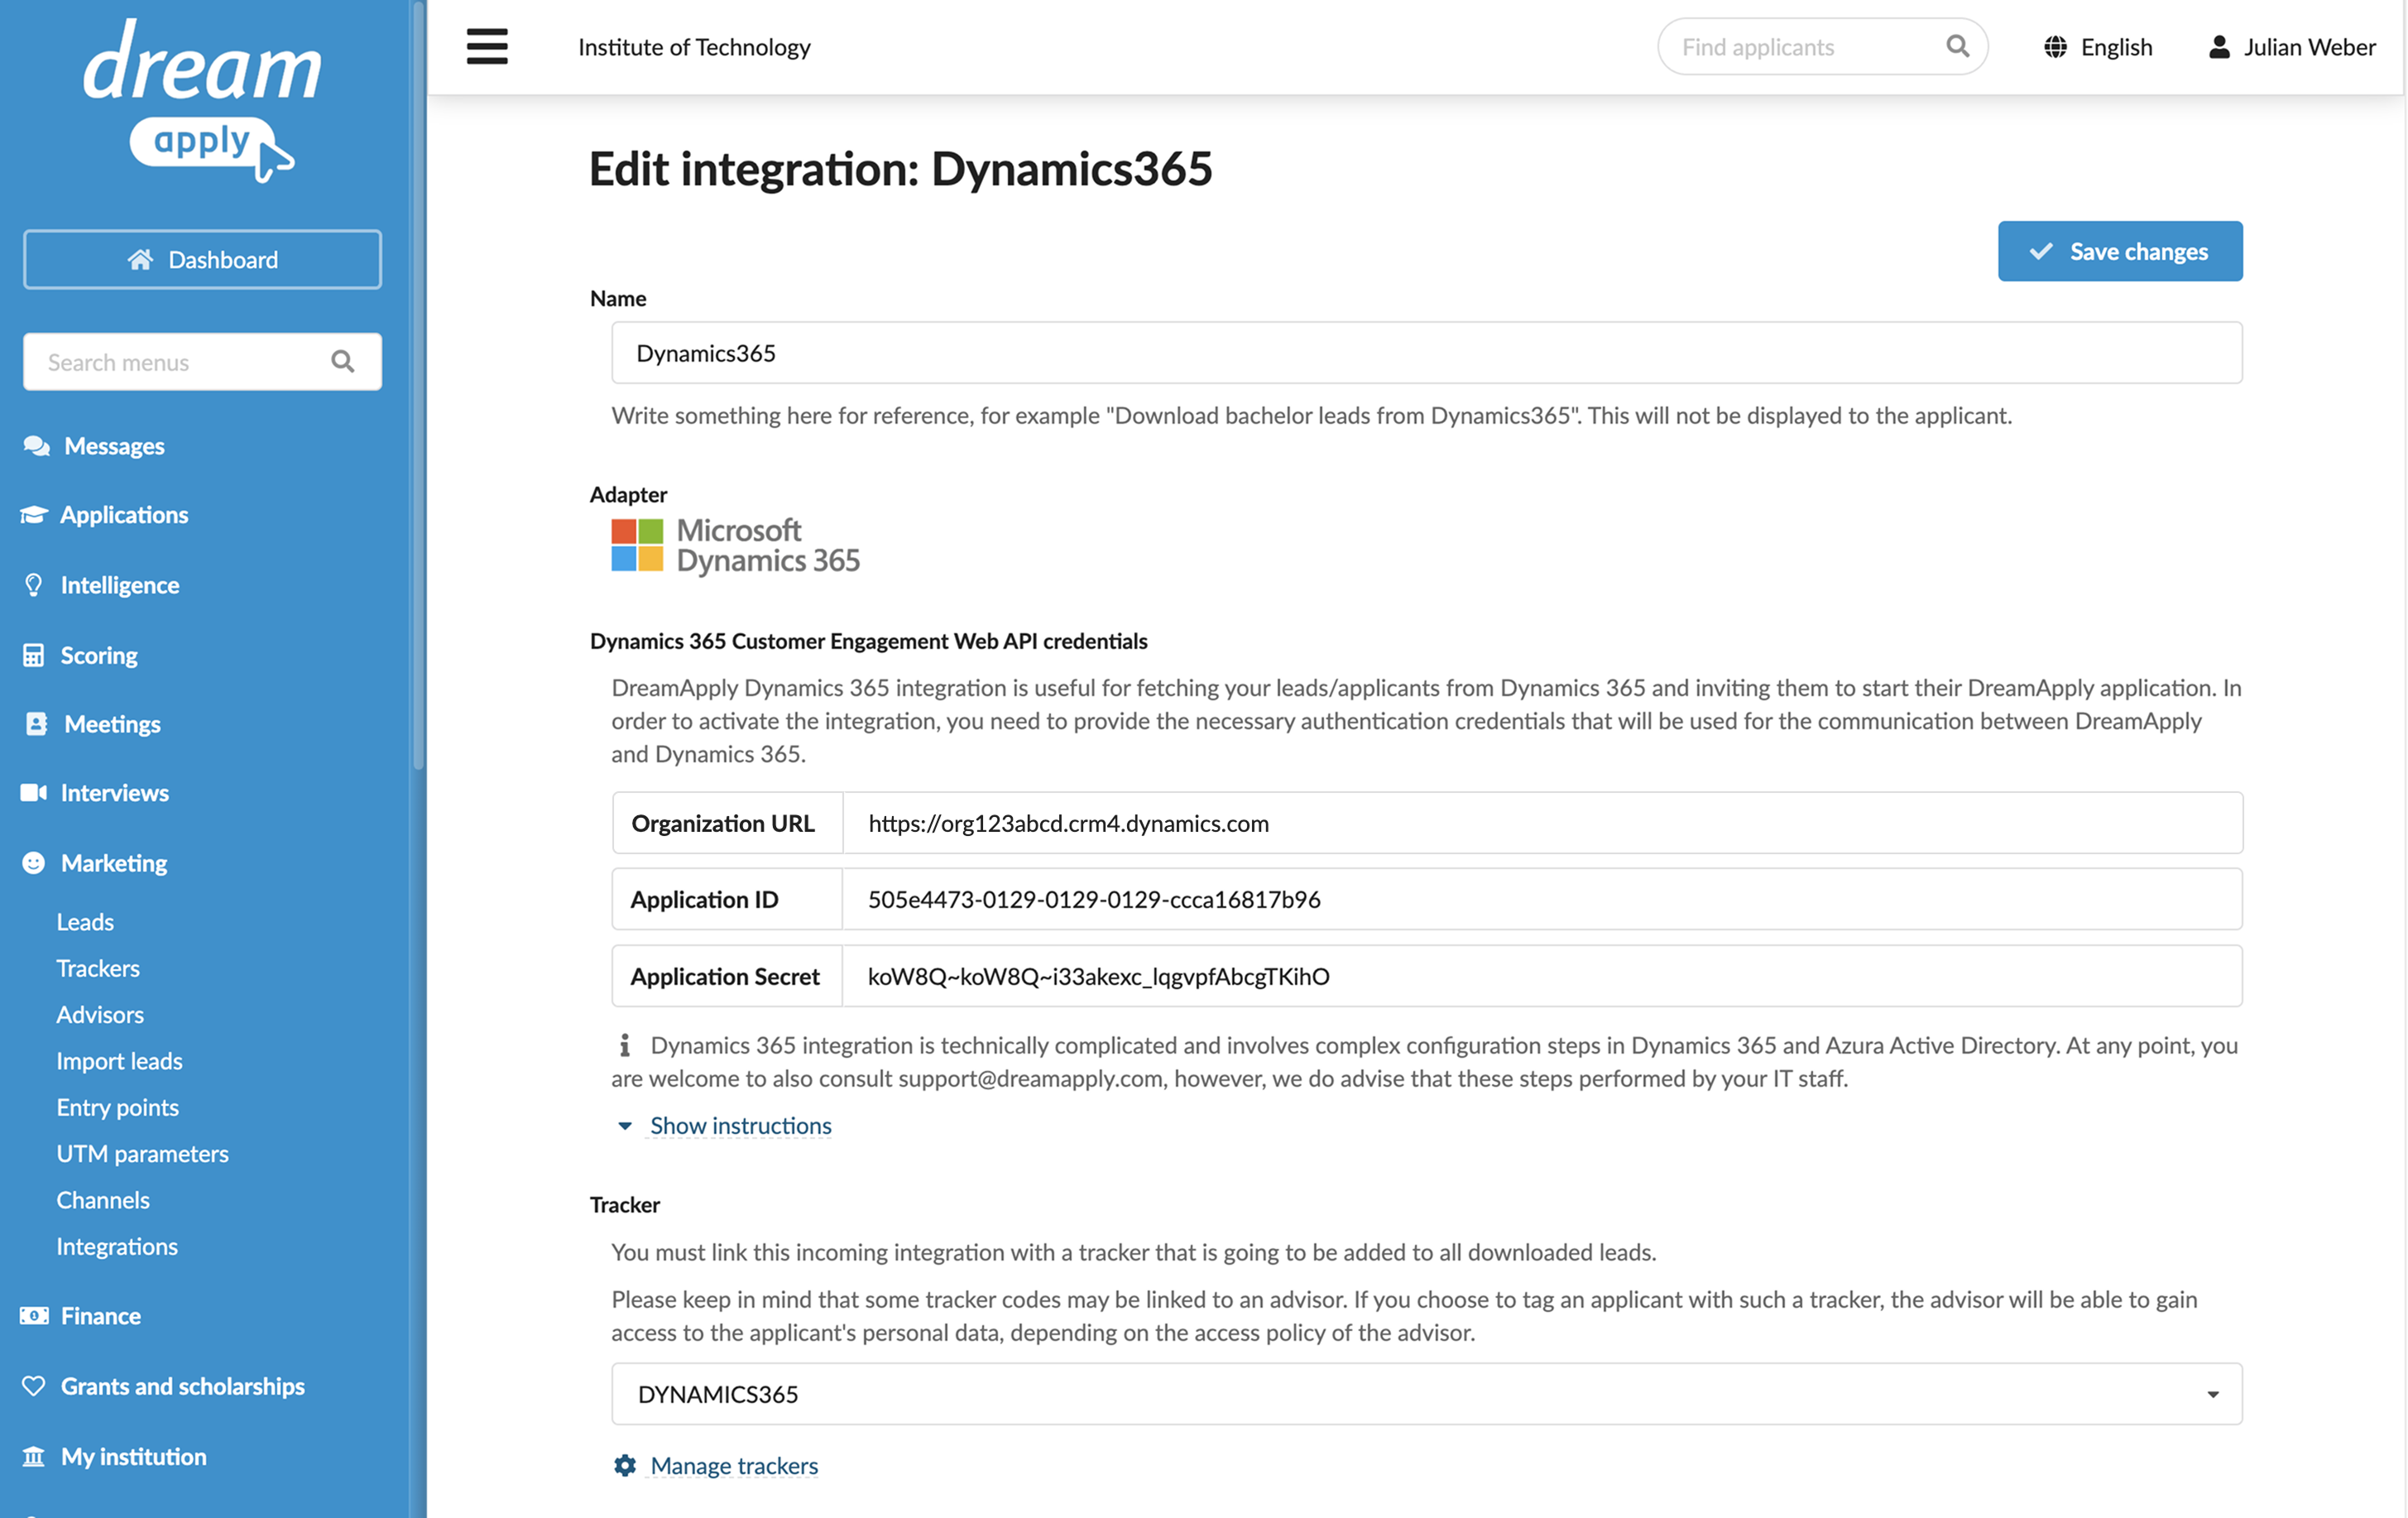The width and height of the screenshot is (2408, 1518).
Task: Click the Find applicants search magnifier icon
Action: [1957, 46]
